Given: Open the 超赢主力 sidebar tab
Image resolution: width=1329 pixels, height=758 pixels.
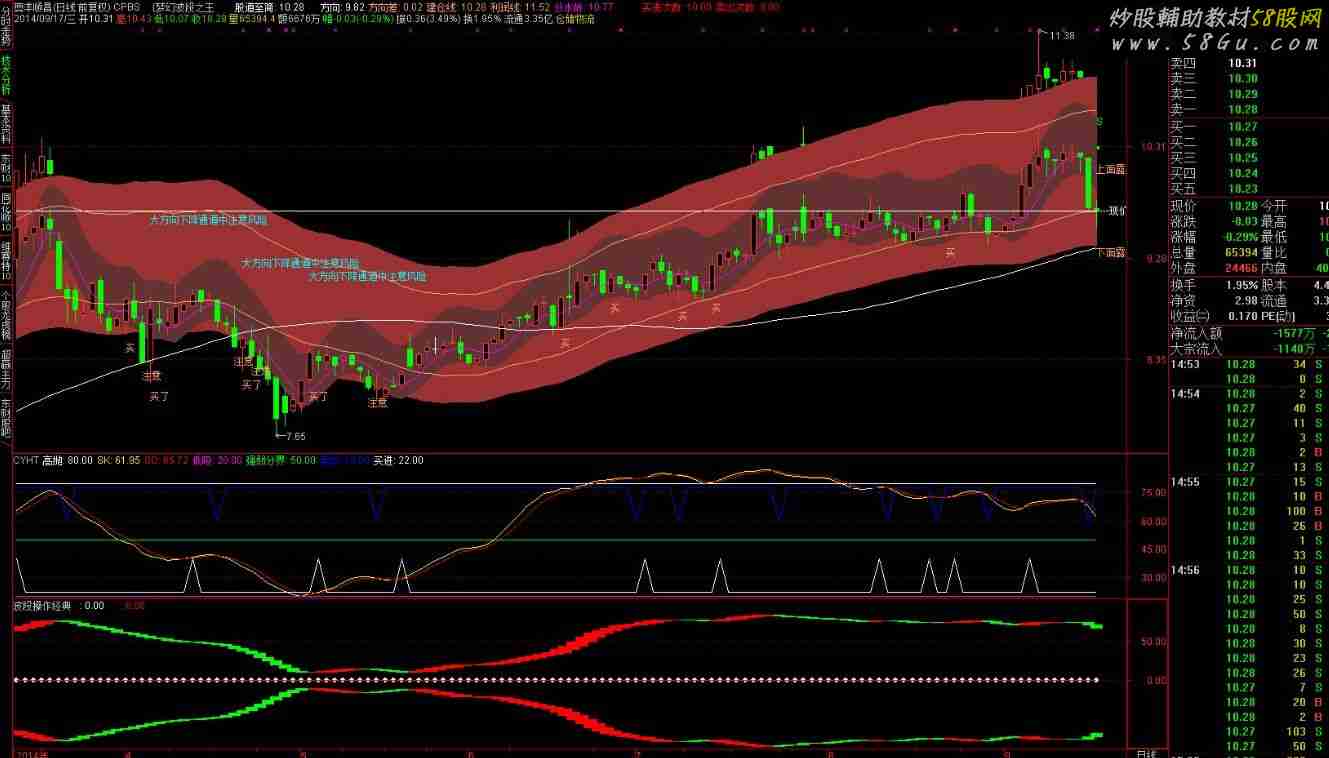Looking at the screenshot, I should click(6, 367).
